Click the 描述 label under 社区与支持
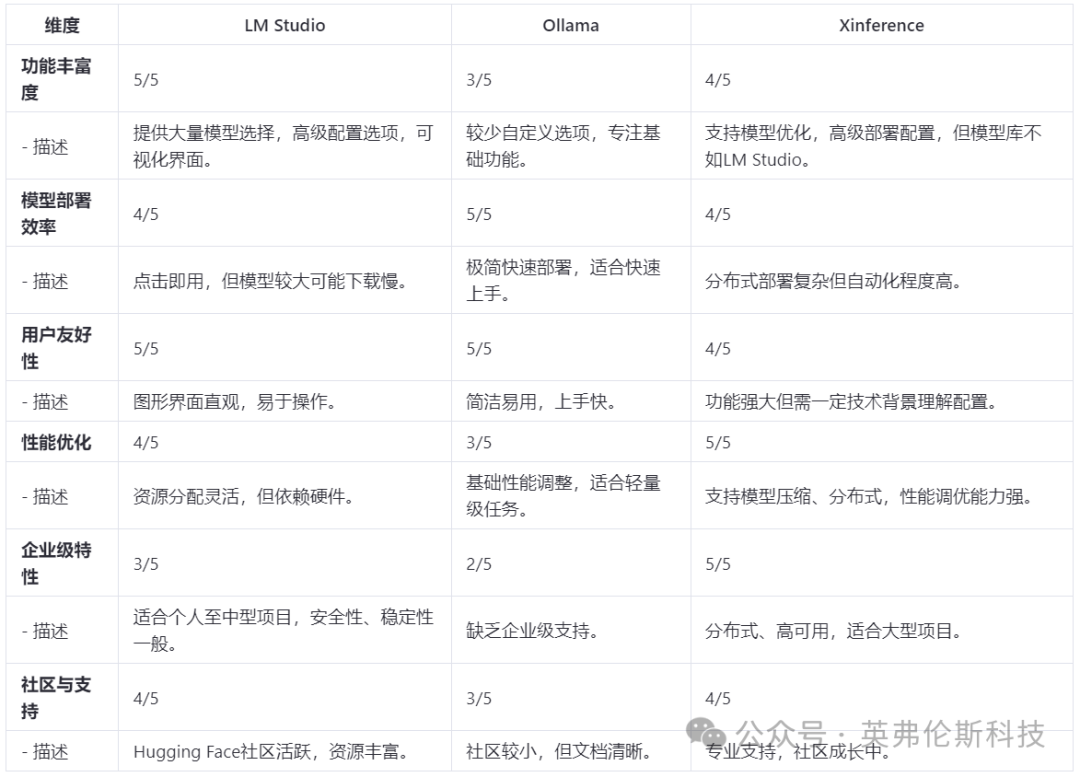Viewport: 1080px width, 777px height. tap(45, 752)
